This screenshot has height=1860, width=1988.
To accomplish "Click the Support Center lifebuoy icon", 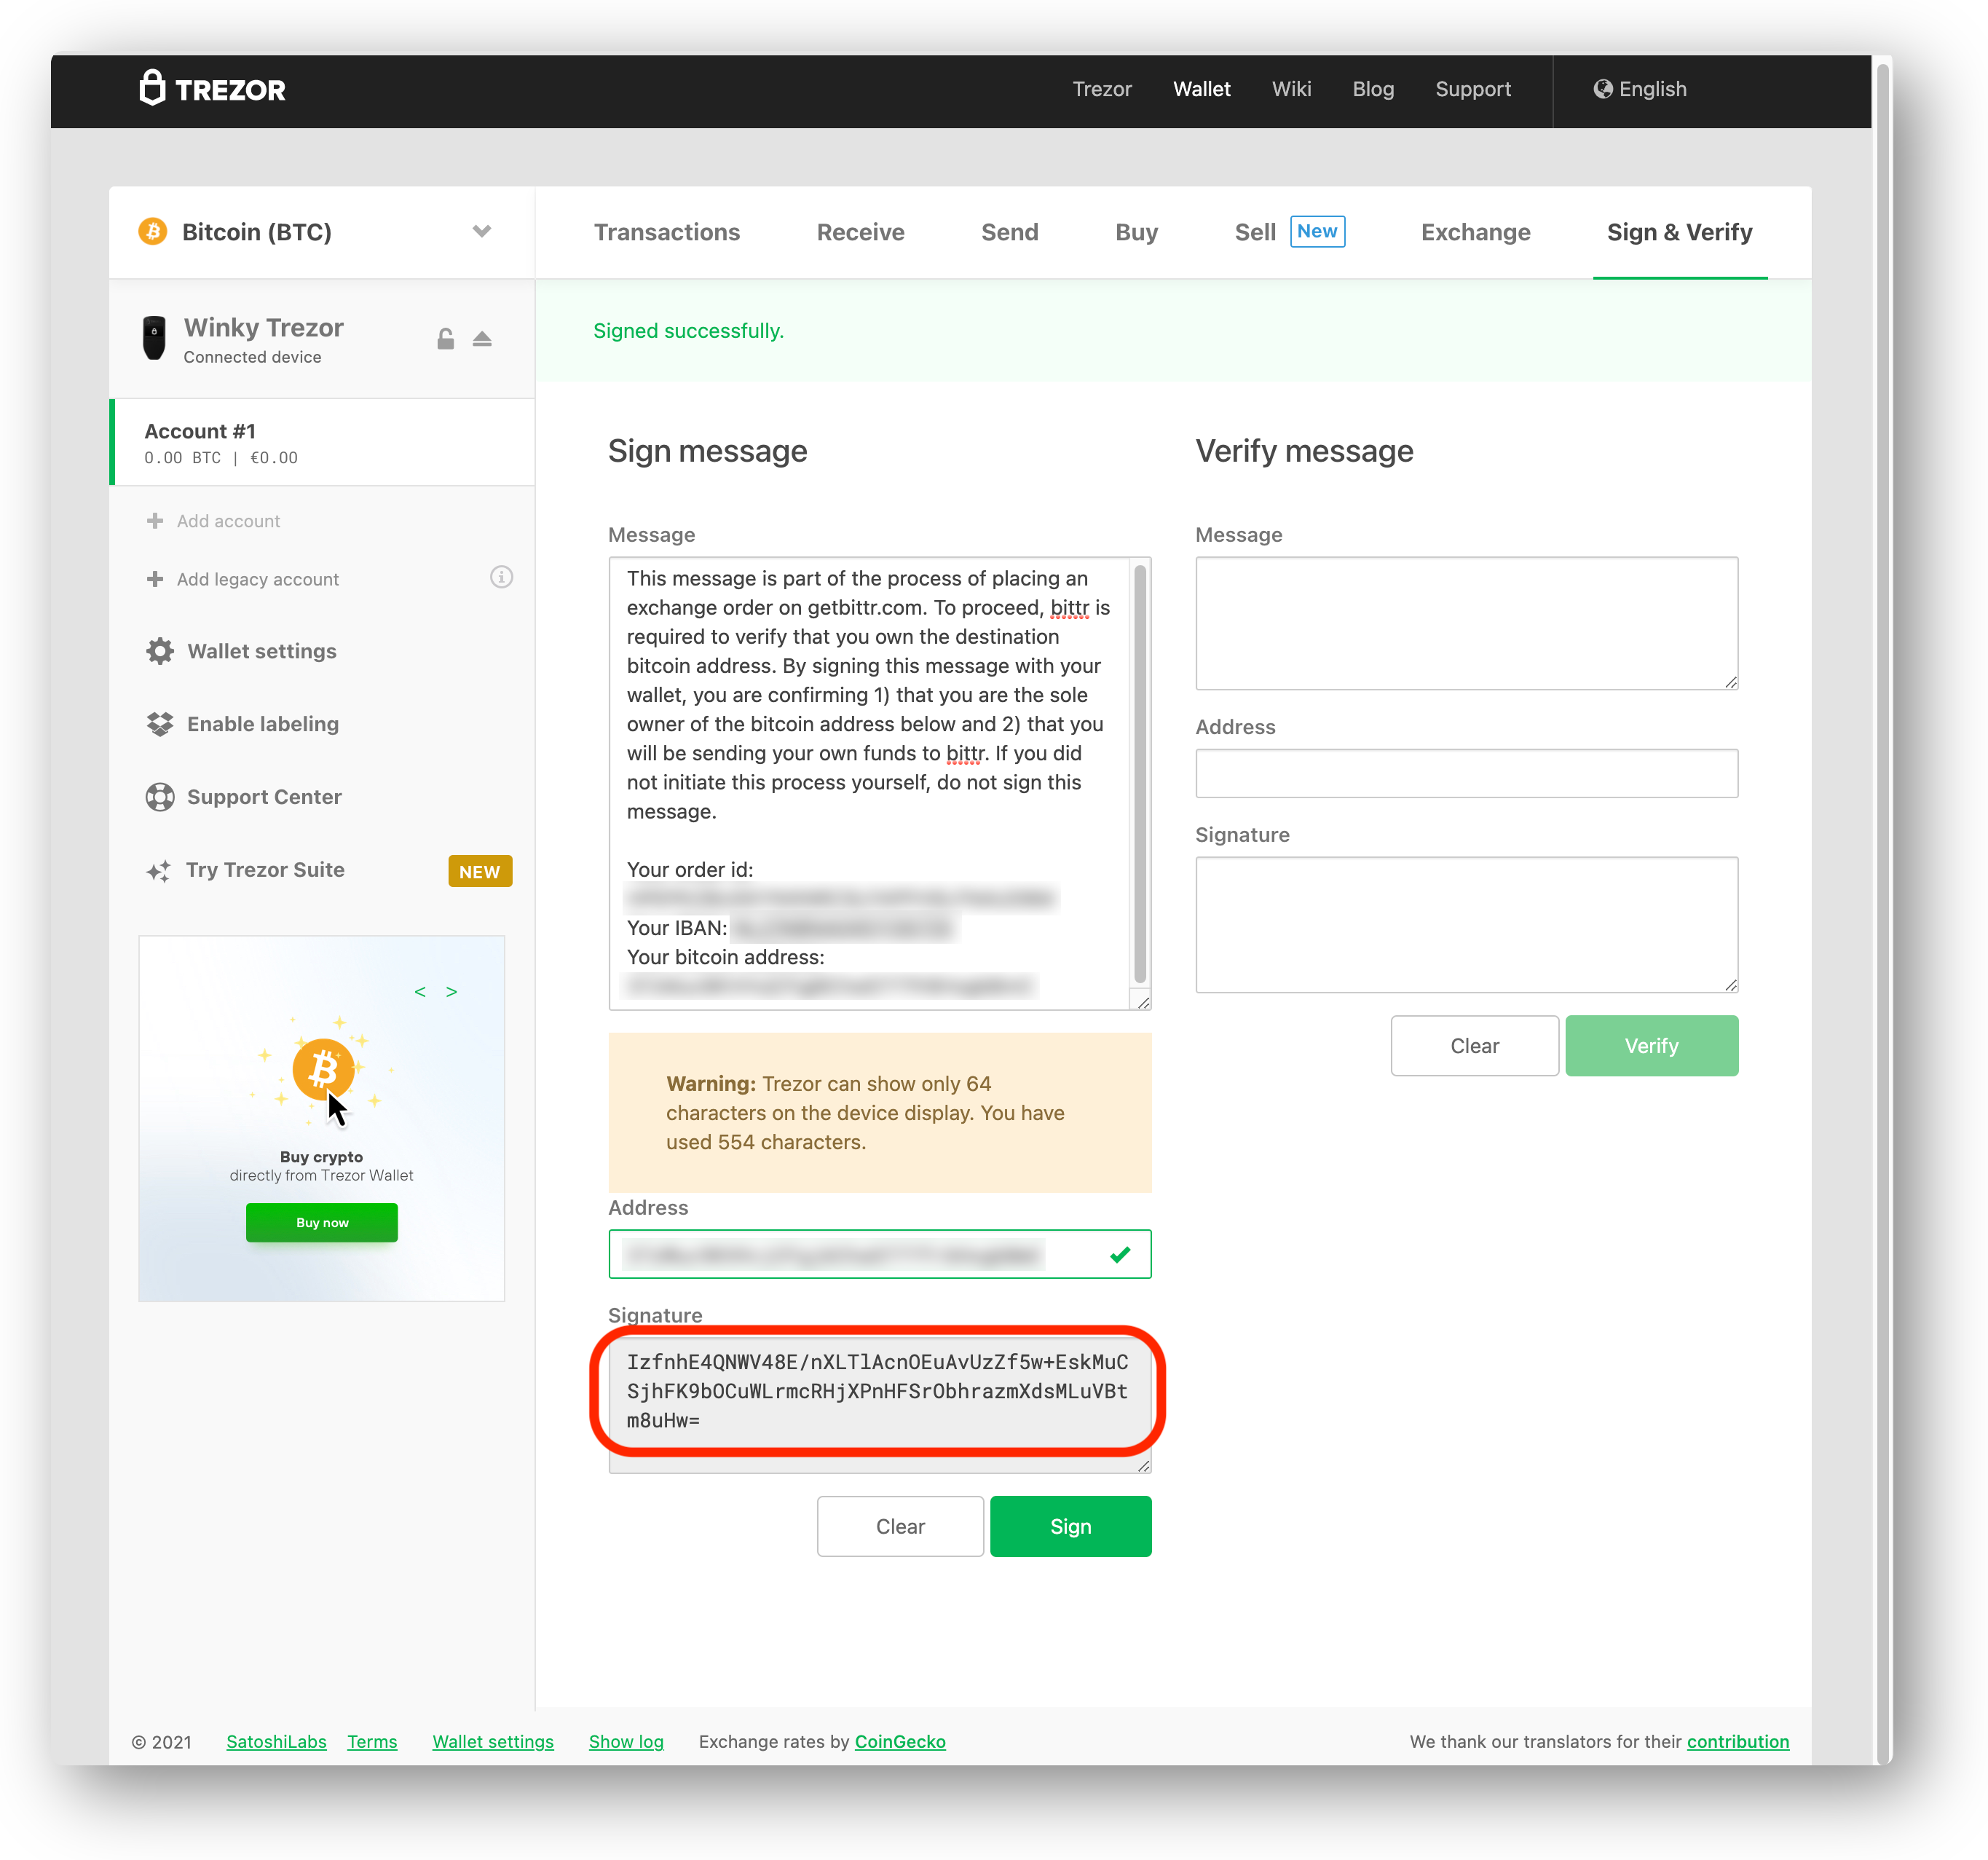I will (x=160, y=797).
